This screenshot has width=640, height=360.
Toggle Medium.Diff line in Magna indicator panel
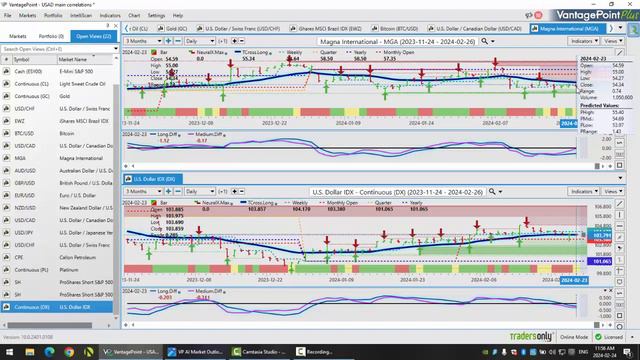[207, 134]
